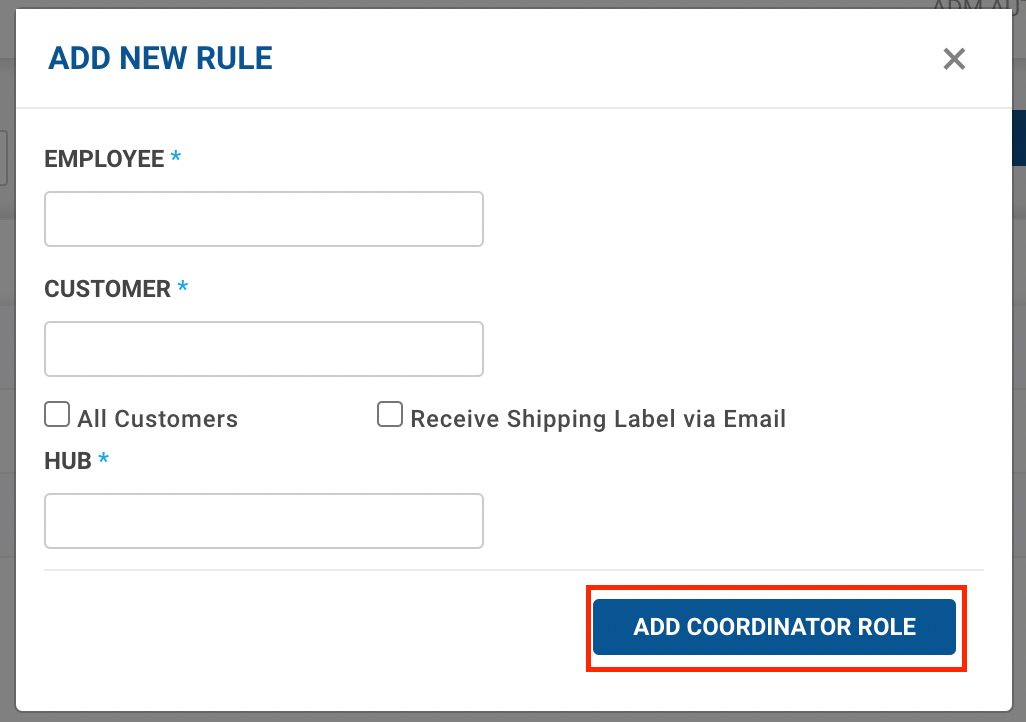
Task: Click the divider line above Add Coordinator Role
Action: click(514, 570)
